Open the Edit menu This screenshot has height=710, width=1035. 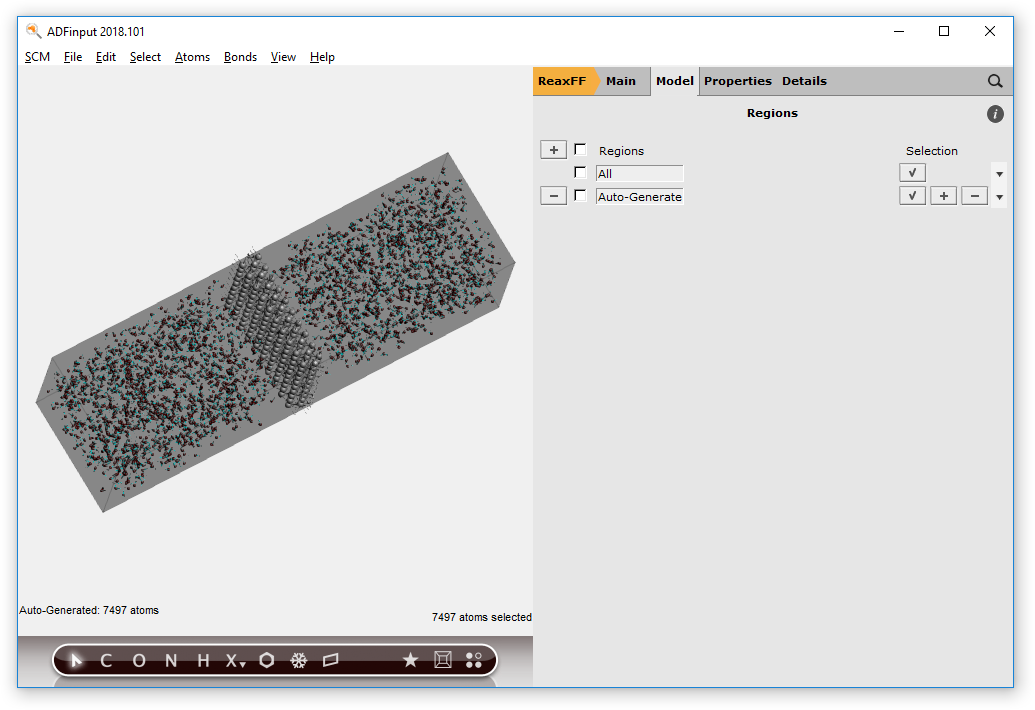point(106,57)
